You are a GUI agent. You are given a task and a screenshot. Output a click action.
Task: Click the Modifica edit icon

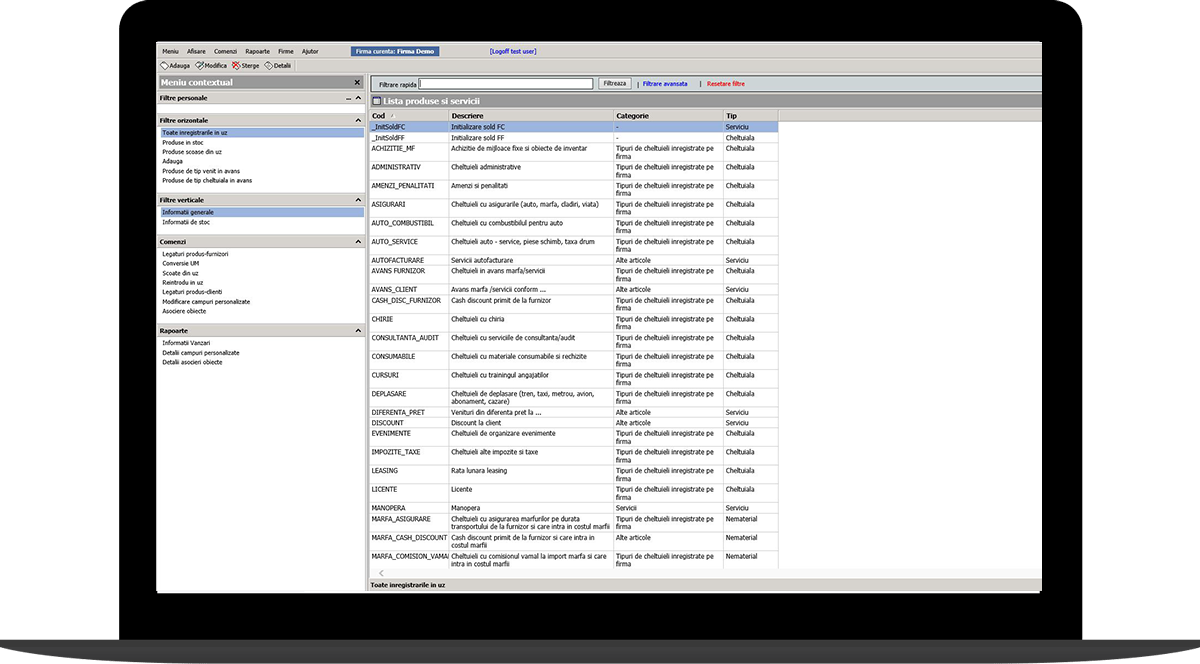tap(200, 66)
